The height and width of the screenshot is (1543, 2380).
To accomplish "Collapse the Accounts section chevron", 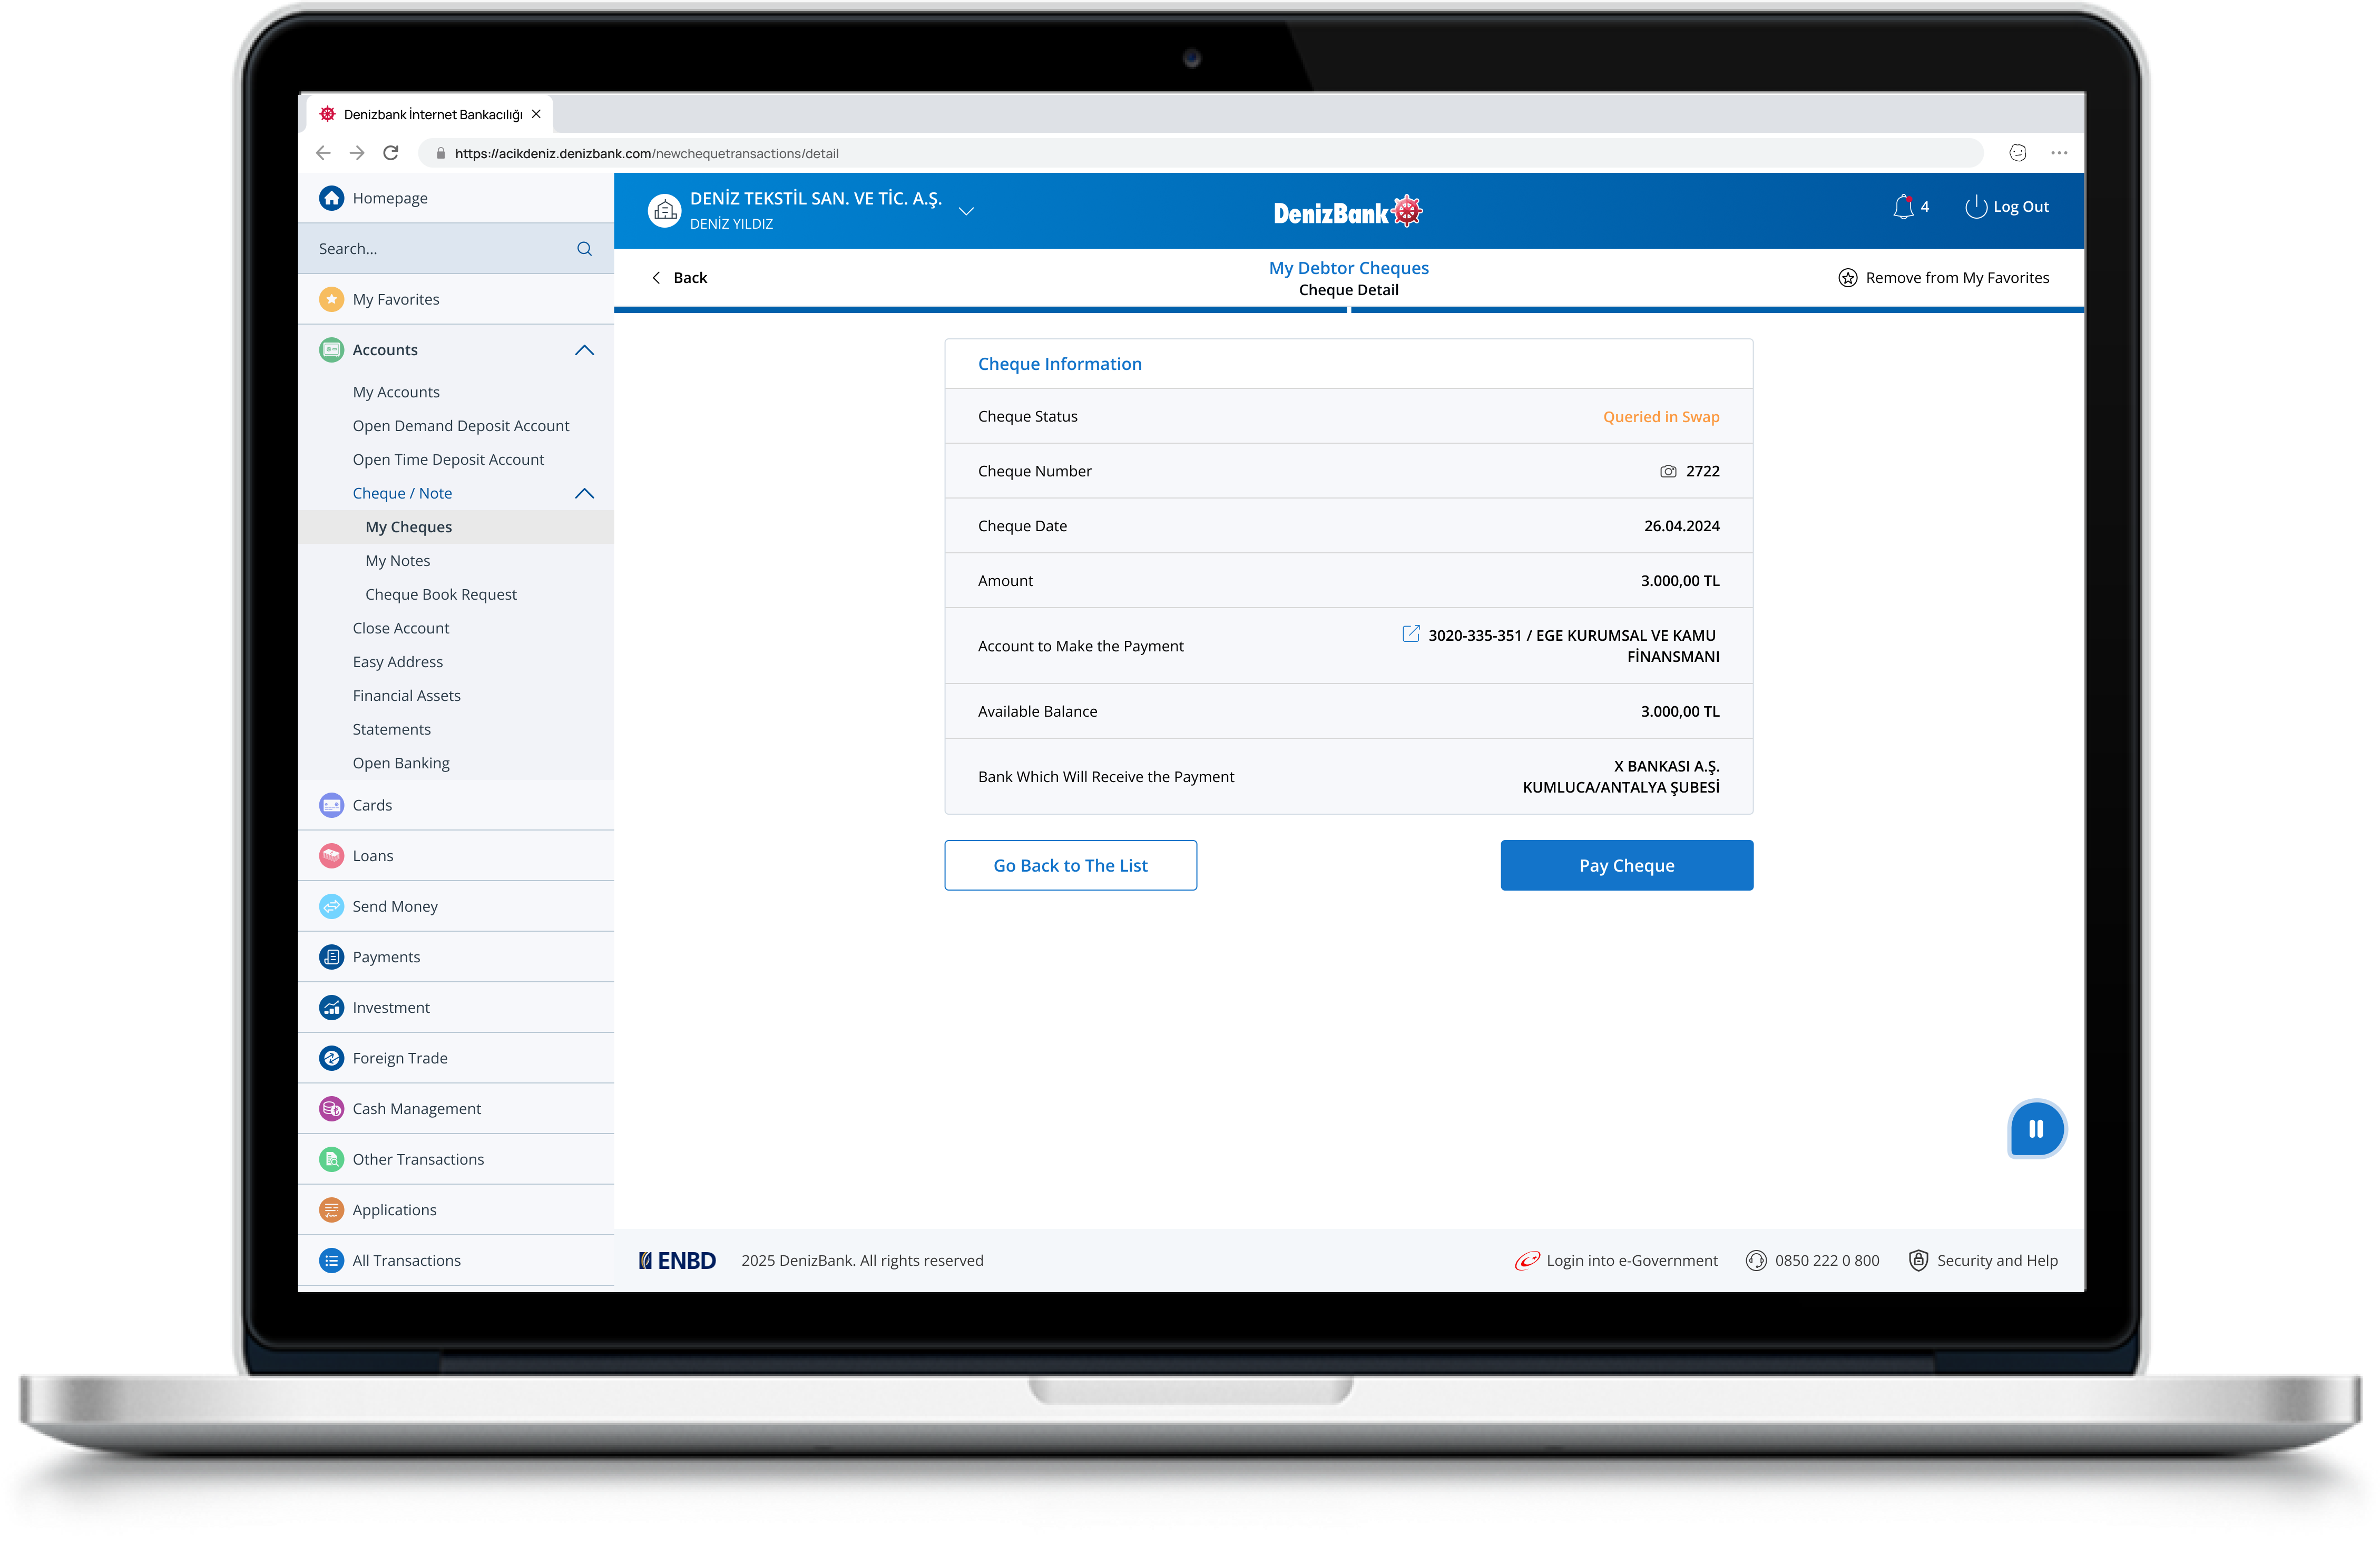I will tap(584, 350).
